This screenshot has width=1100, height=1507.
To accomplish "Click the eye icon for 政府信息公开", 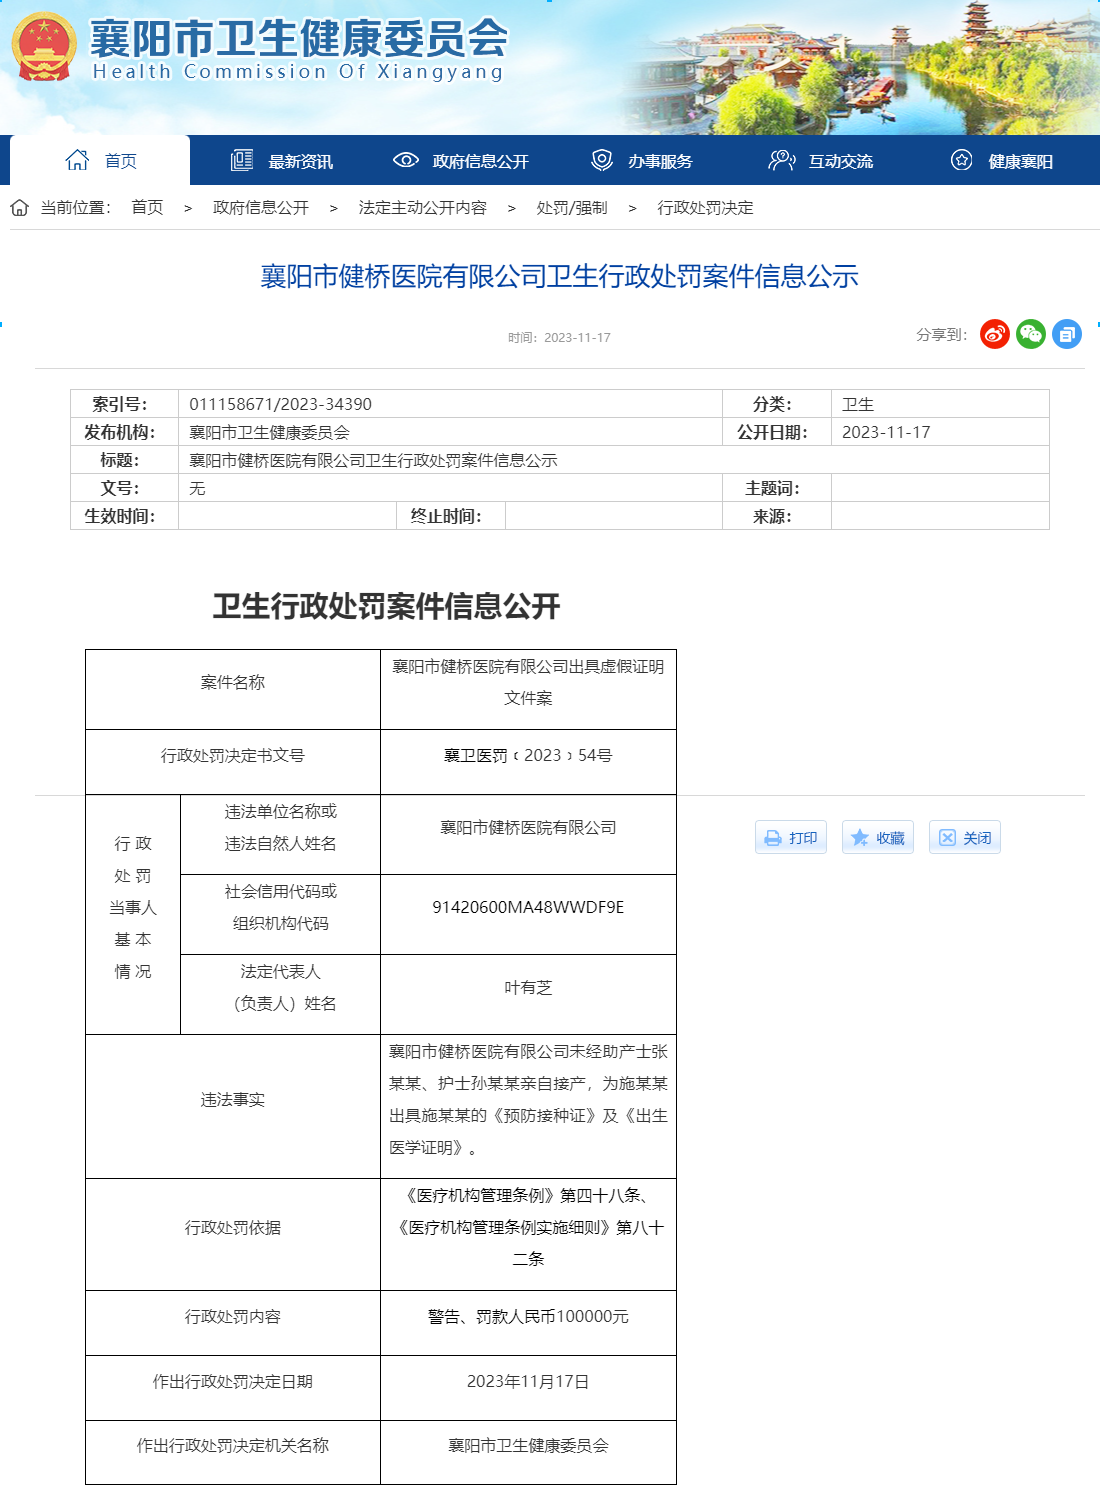I will [405, 160].
